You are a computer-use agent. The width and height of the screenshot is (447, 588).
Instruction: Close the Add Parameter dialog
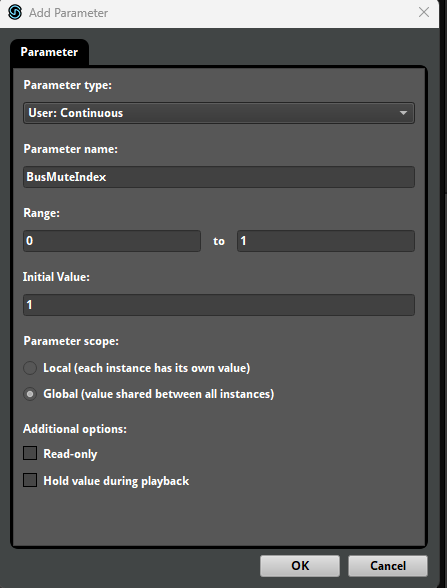424,12
